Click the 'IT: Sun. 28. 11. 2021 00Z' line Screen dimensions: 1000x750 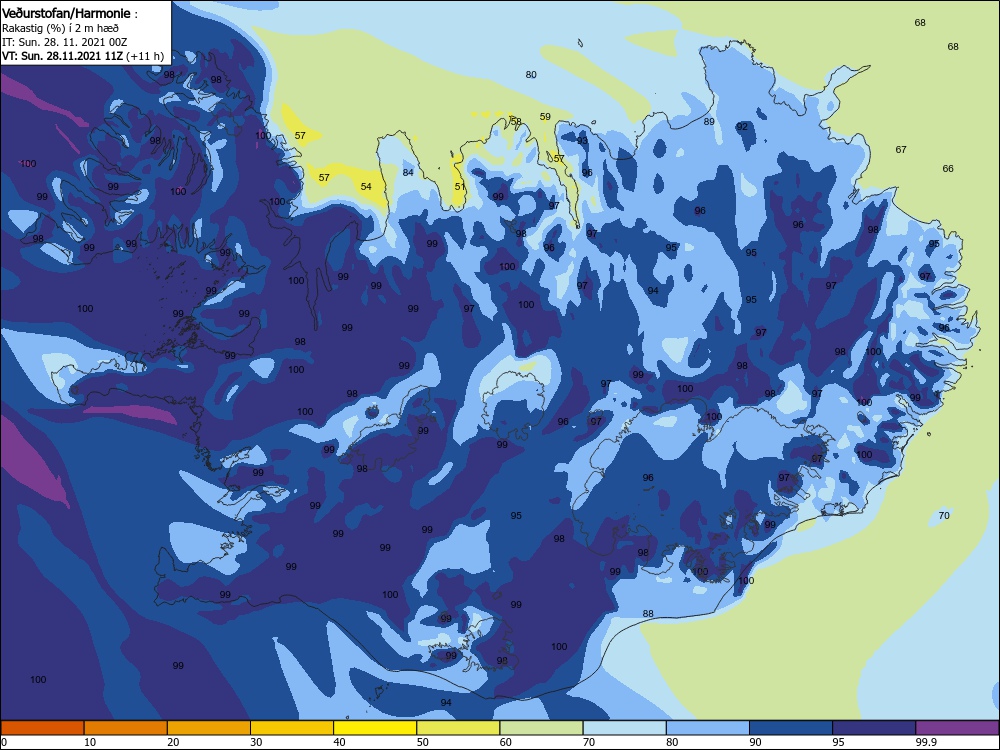pyautogui.click(x=64, y=42)
